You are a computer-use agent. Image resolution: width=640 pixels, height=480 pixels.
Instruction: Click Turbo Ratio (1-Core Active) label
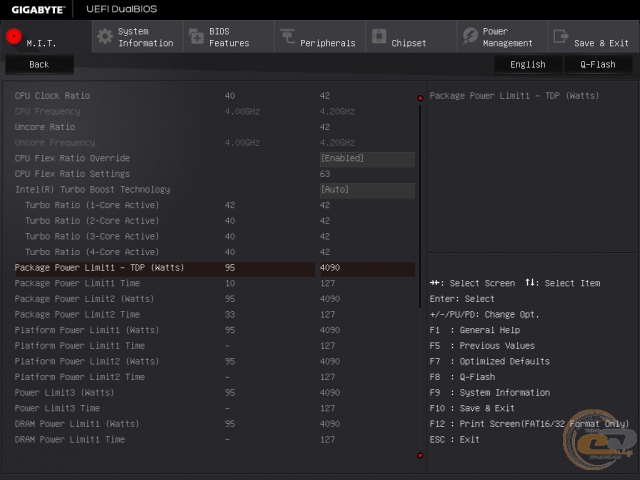(x=92, y=205)
